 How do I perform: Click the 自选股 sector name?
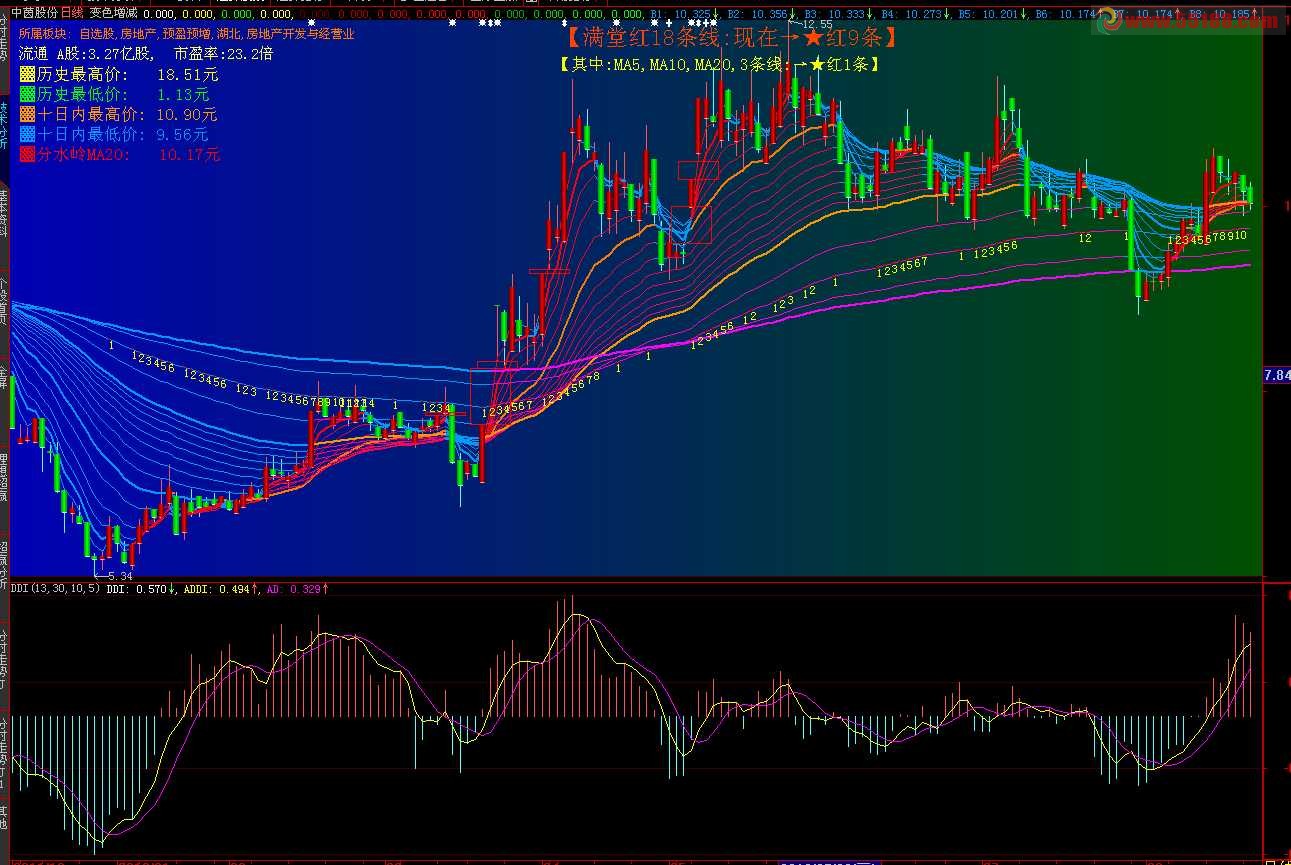(x=97, y=33)
